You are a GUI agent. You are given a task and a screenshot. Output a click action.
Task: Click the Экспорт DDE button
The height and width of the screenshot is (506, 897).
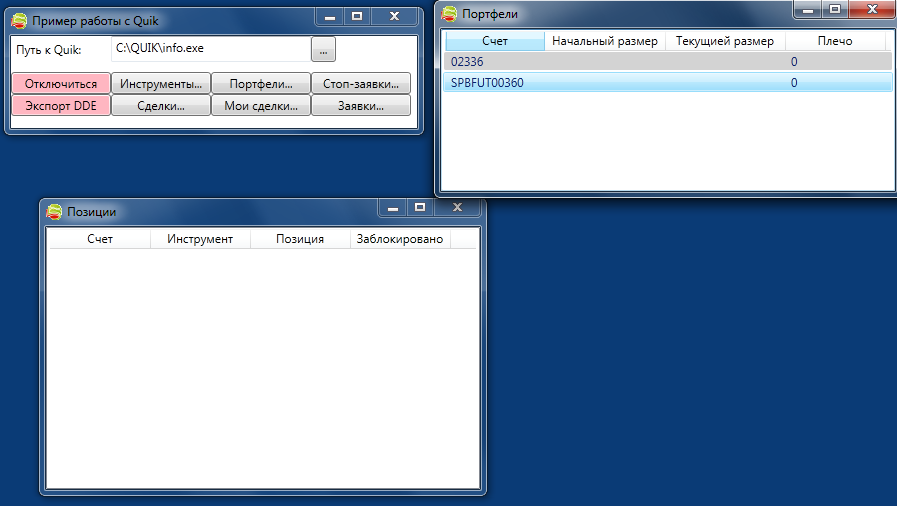[61, 106]
